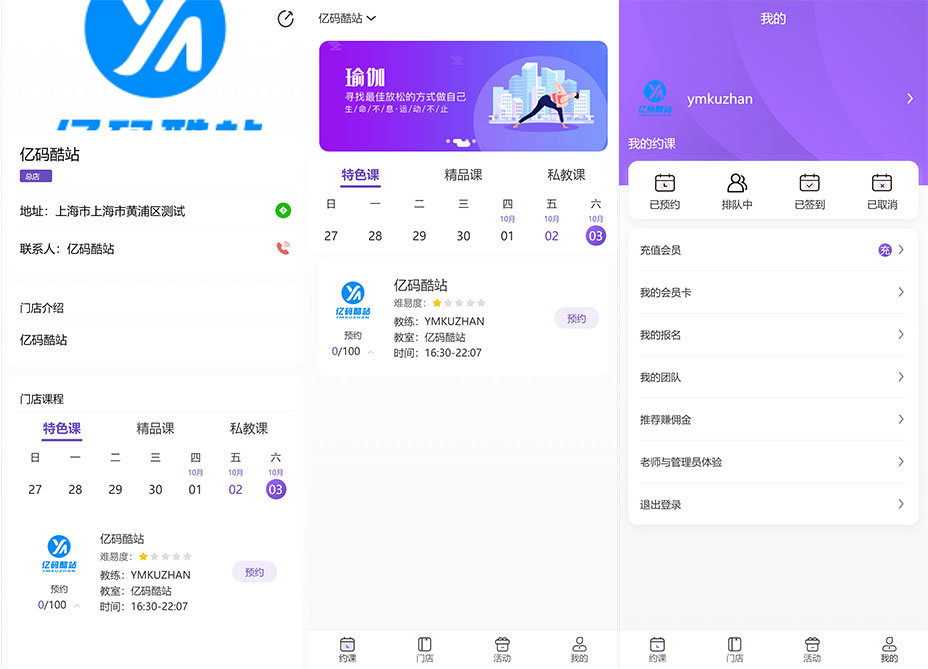The image size is (928, 669).
Task: Tap the 充 recharge badge icon
Action: [885, 250]
